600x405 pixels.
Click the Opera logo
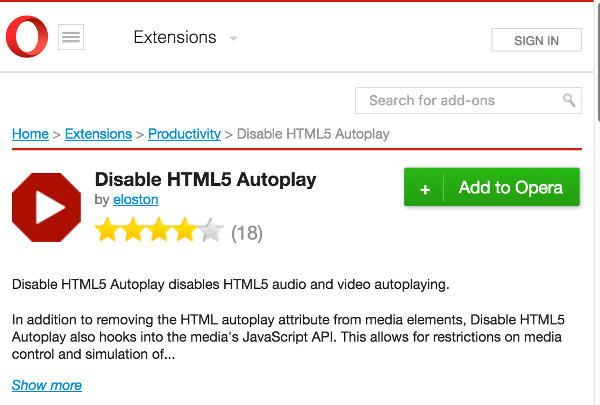click(x=28, y=38)
